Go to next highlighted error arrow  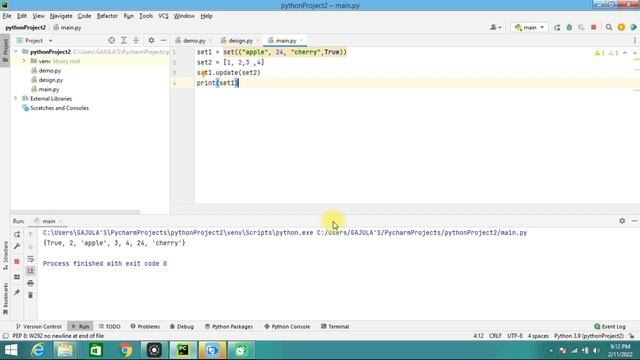[x=635, y=53]
